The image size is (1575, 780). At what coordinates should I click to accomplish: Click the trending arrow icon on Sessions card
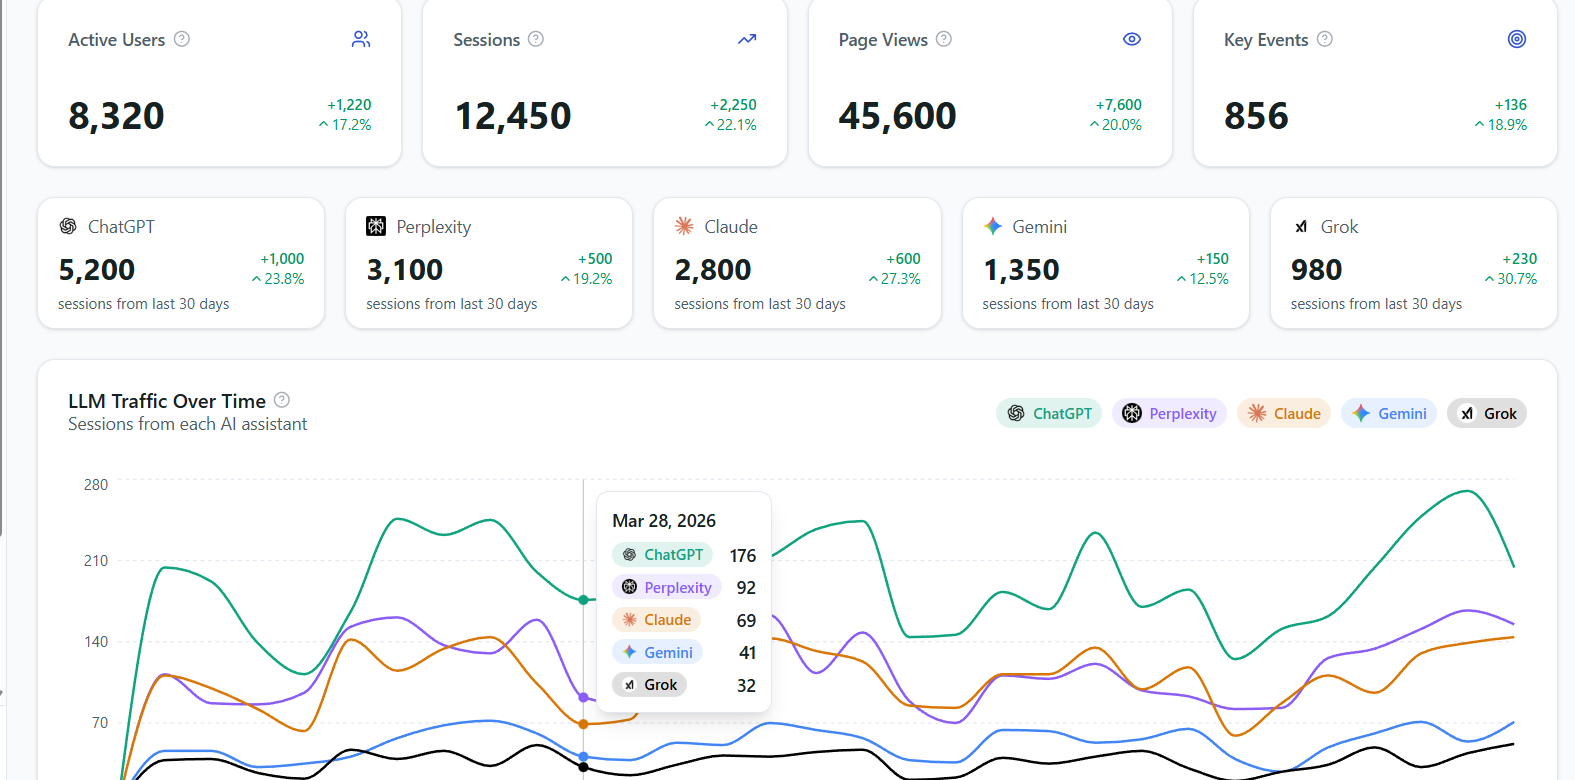point(747,39)
